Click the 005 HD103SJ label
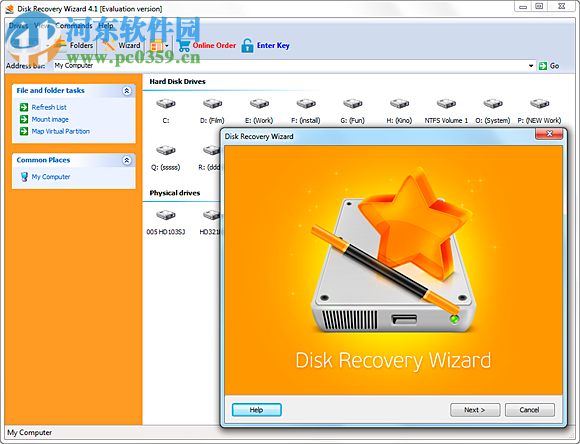Image resolution: width=580 pixels, height=444 pixels. coord(166,232)
